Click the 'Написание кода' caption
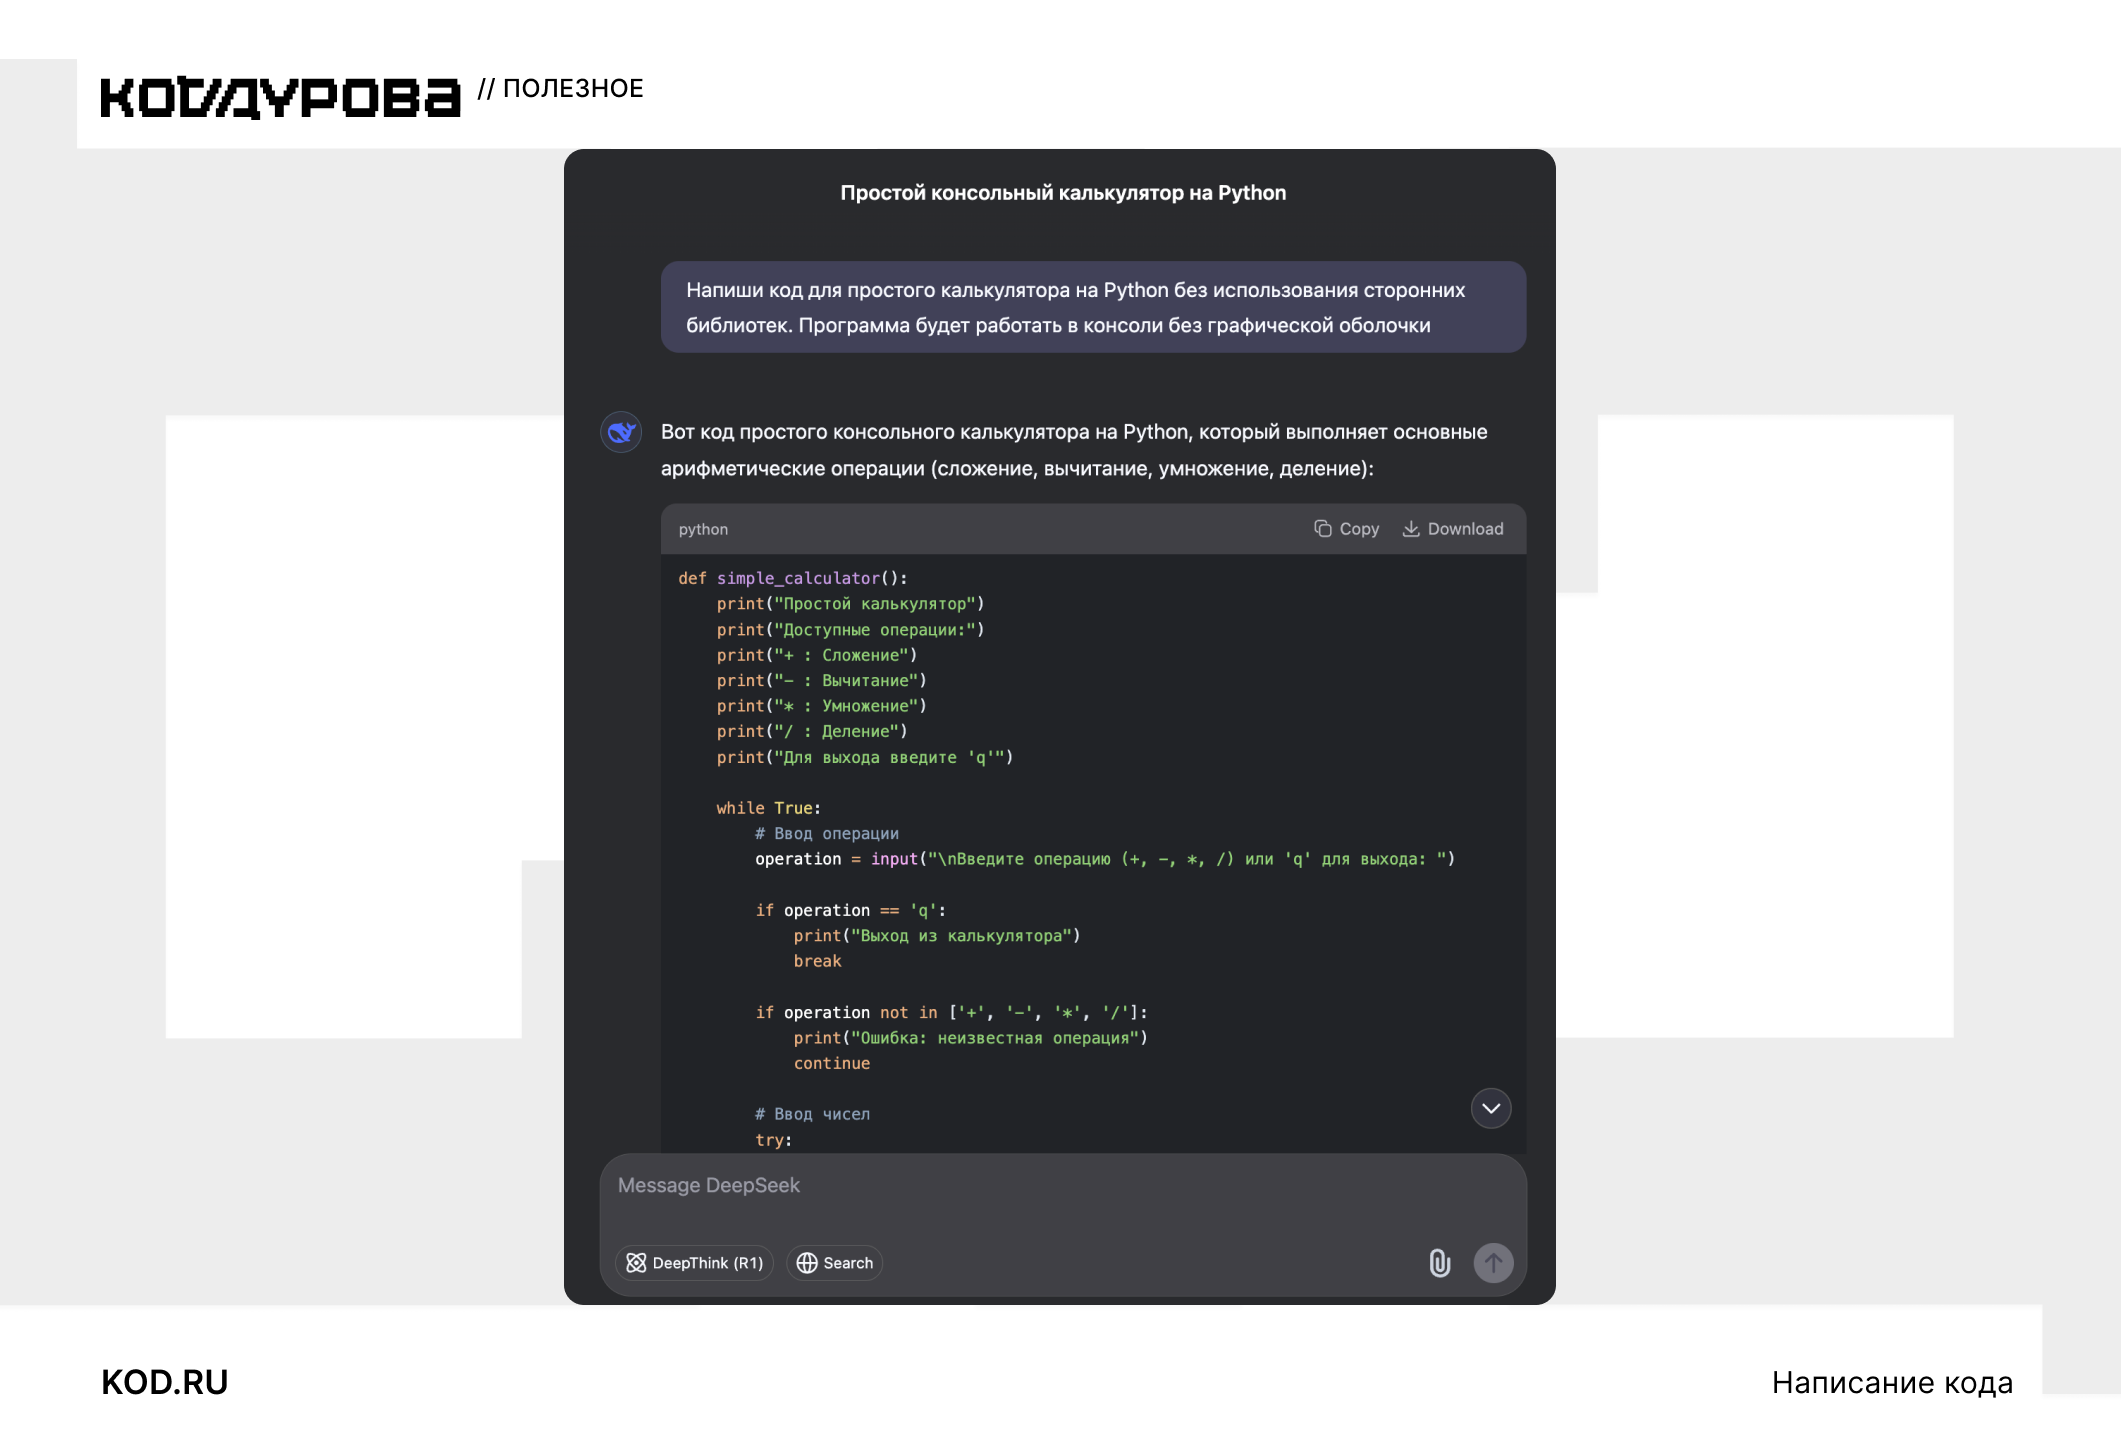The height and width of the screenshot is (1453, 2121). [x=1892, y=1382]
